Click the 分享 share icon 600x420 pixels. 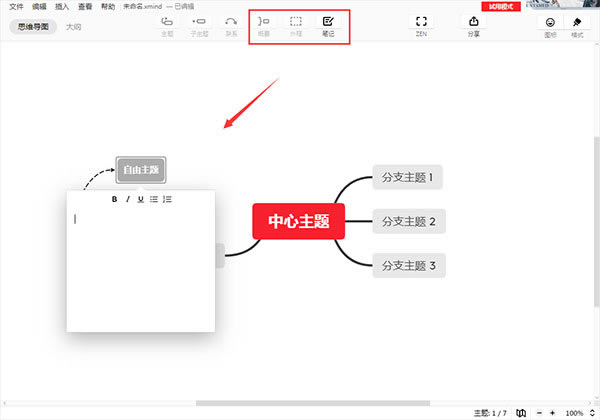(473, 22)
